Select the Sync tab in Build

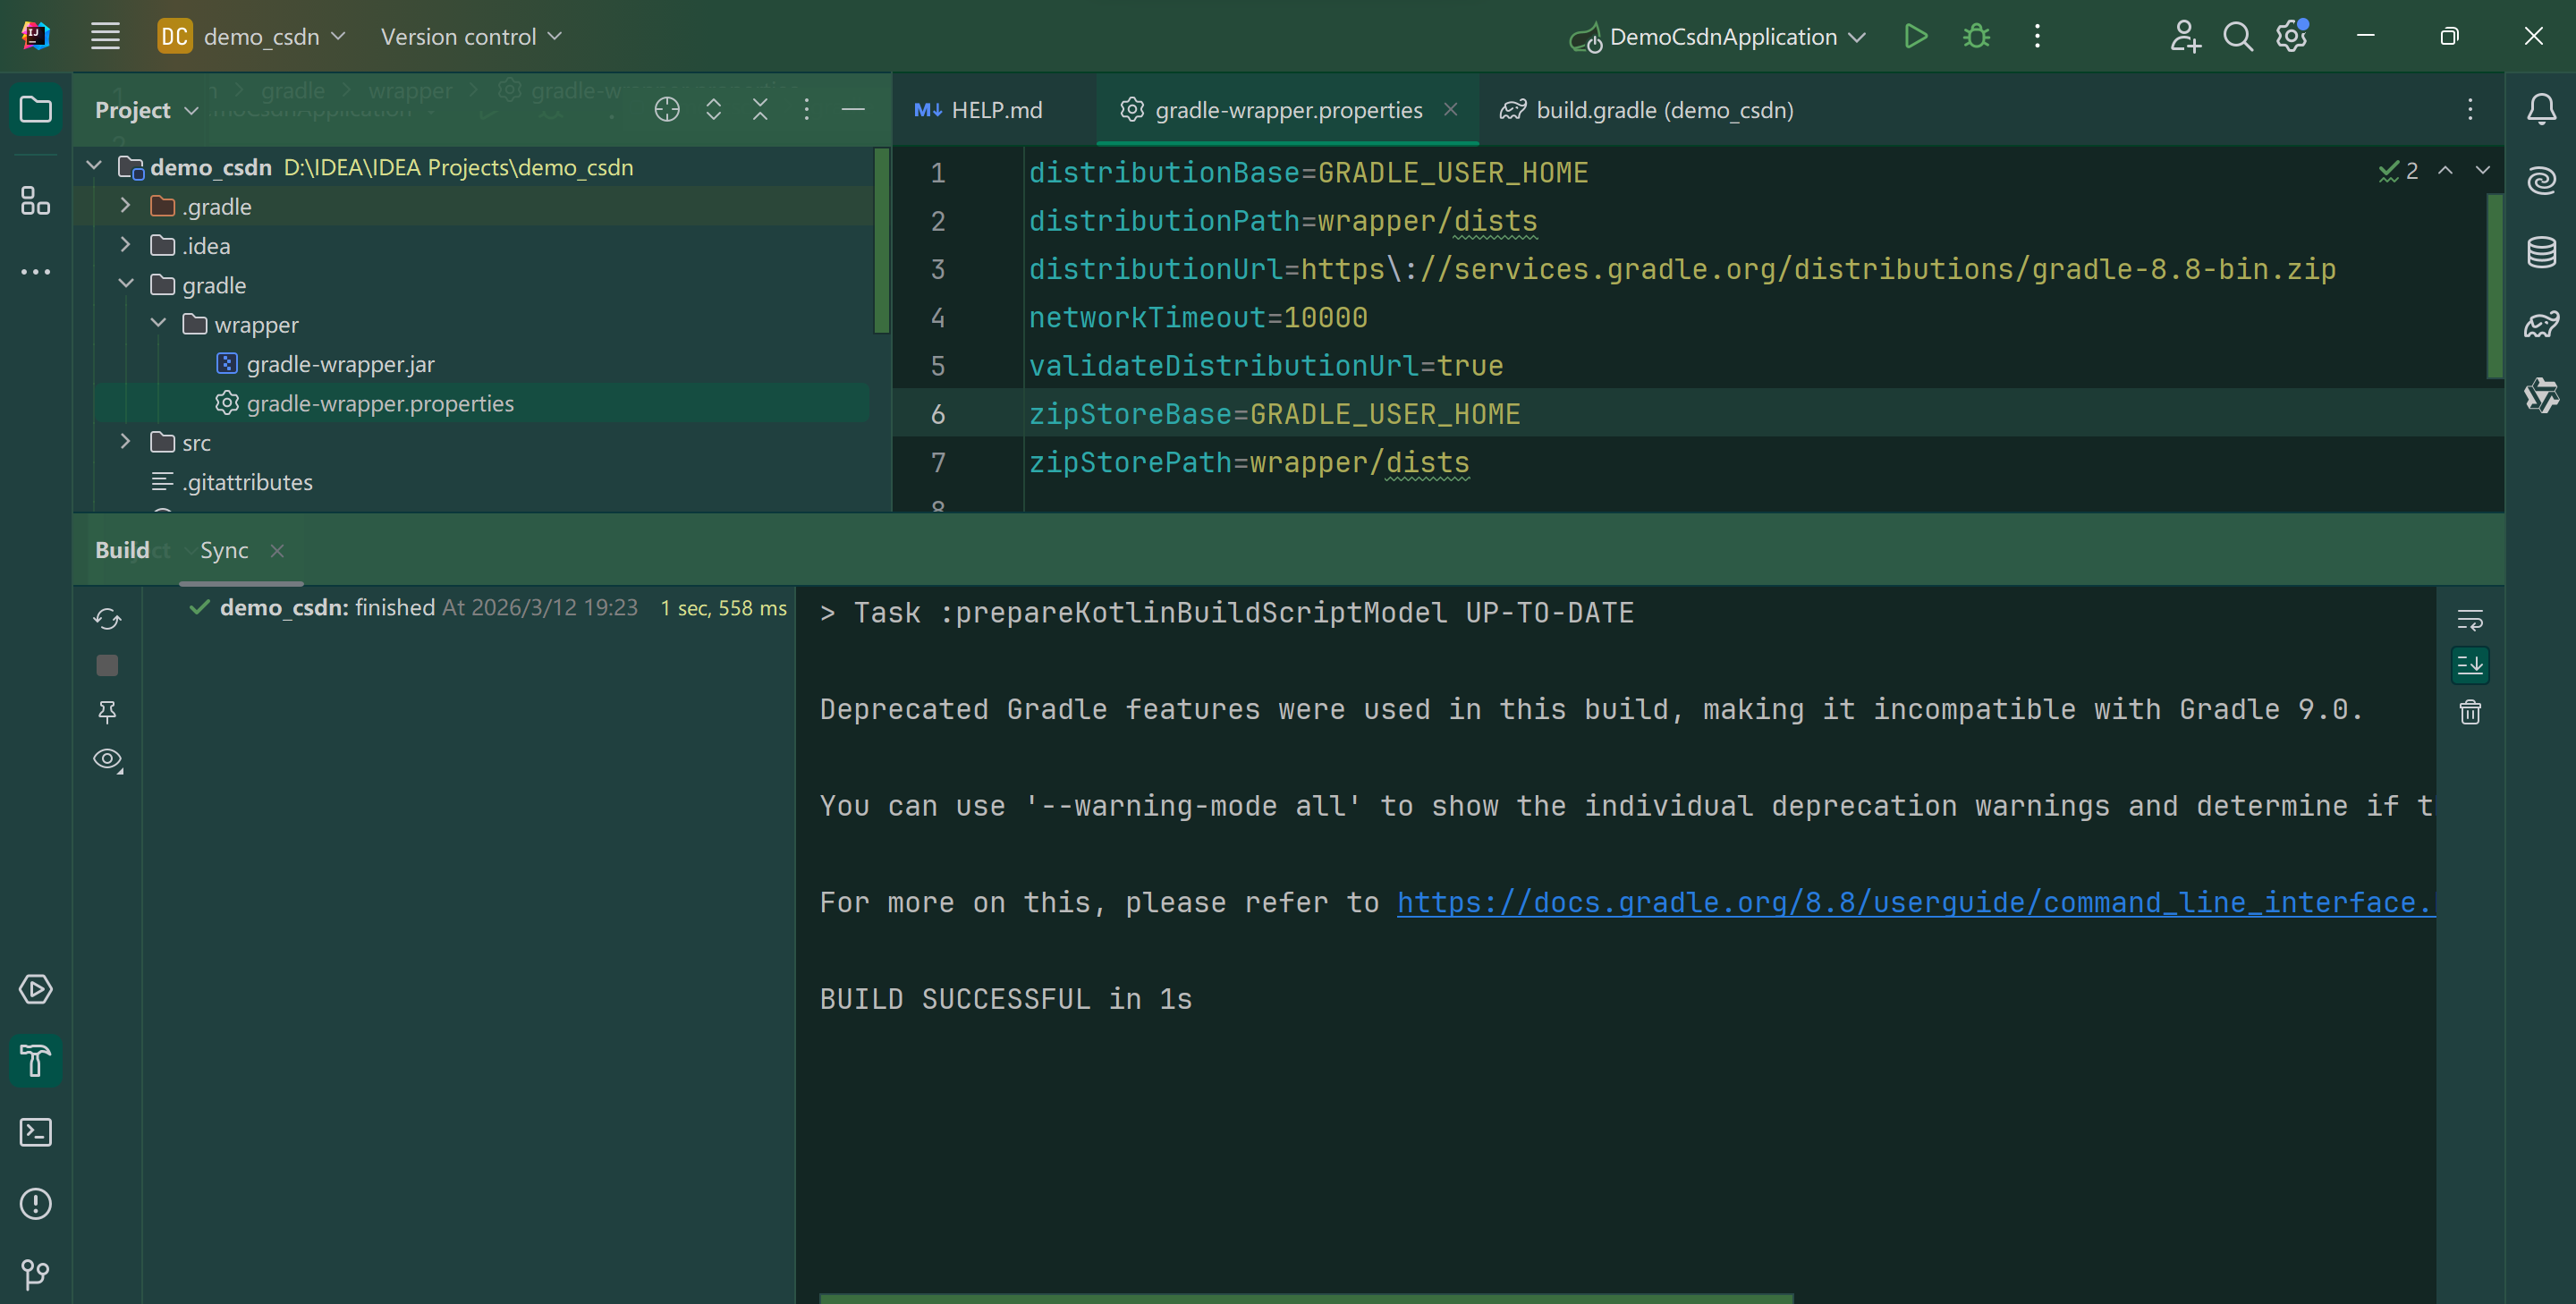(224, 550)
